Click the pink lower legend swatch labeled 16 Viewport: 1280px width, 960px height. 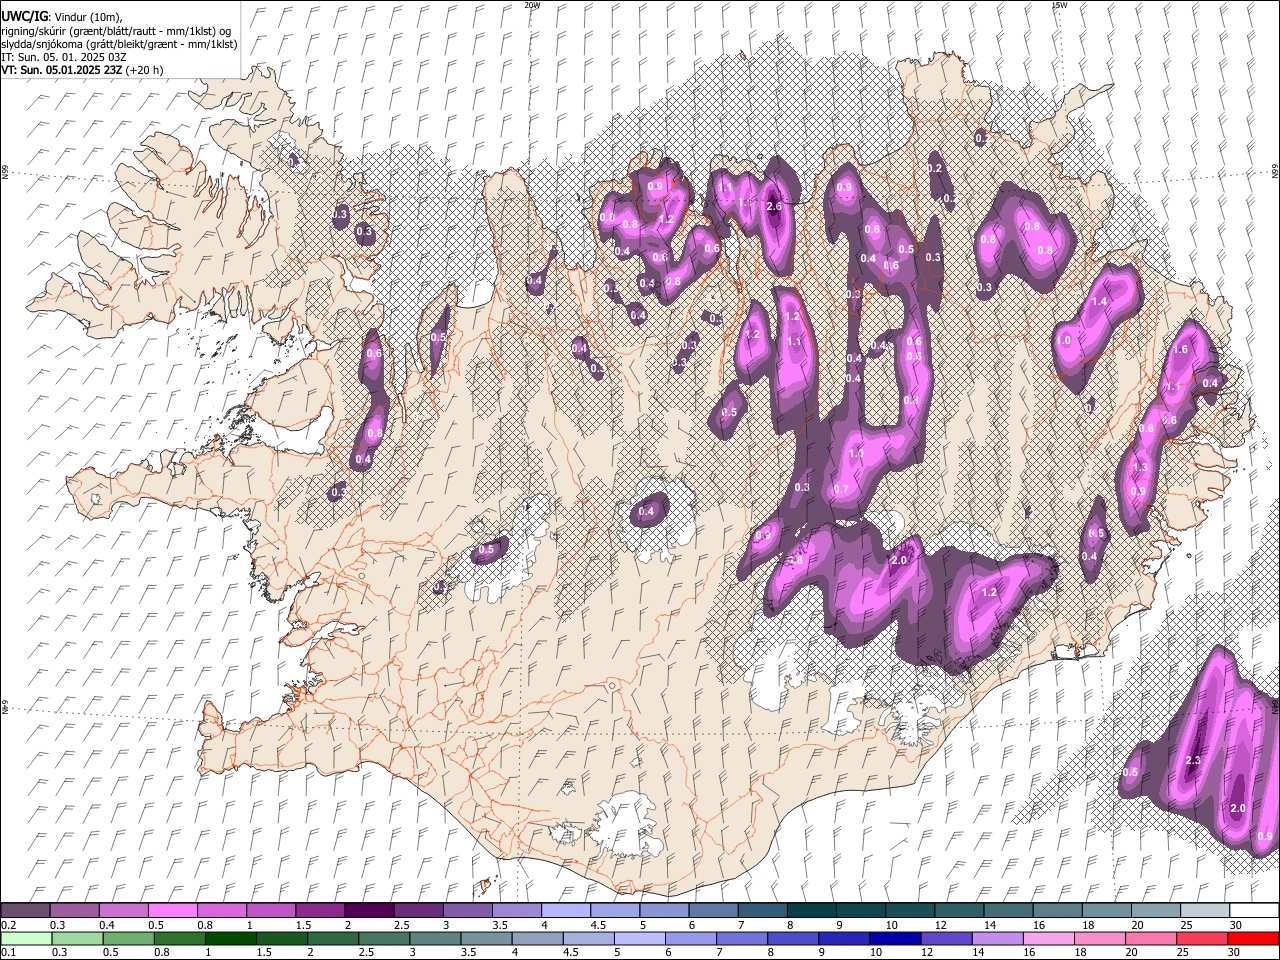coord(1050,938)
